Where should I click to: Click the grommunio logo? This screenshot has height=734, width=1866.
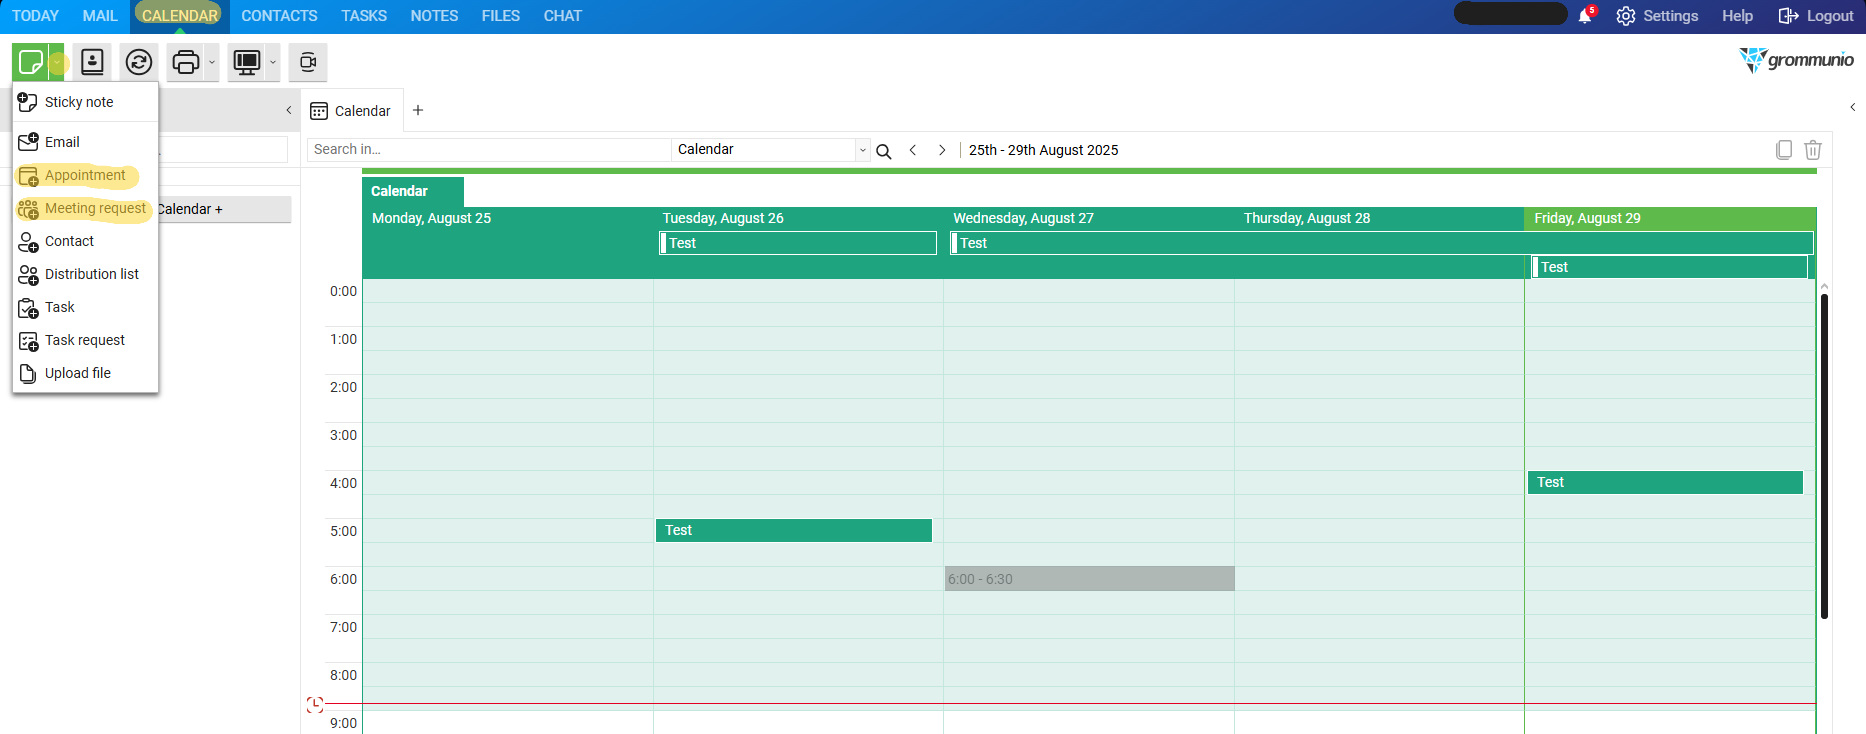tap(1797, 60)
